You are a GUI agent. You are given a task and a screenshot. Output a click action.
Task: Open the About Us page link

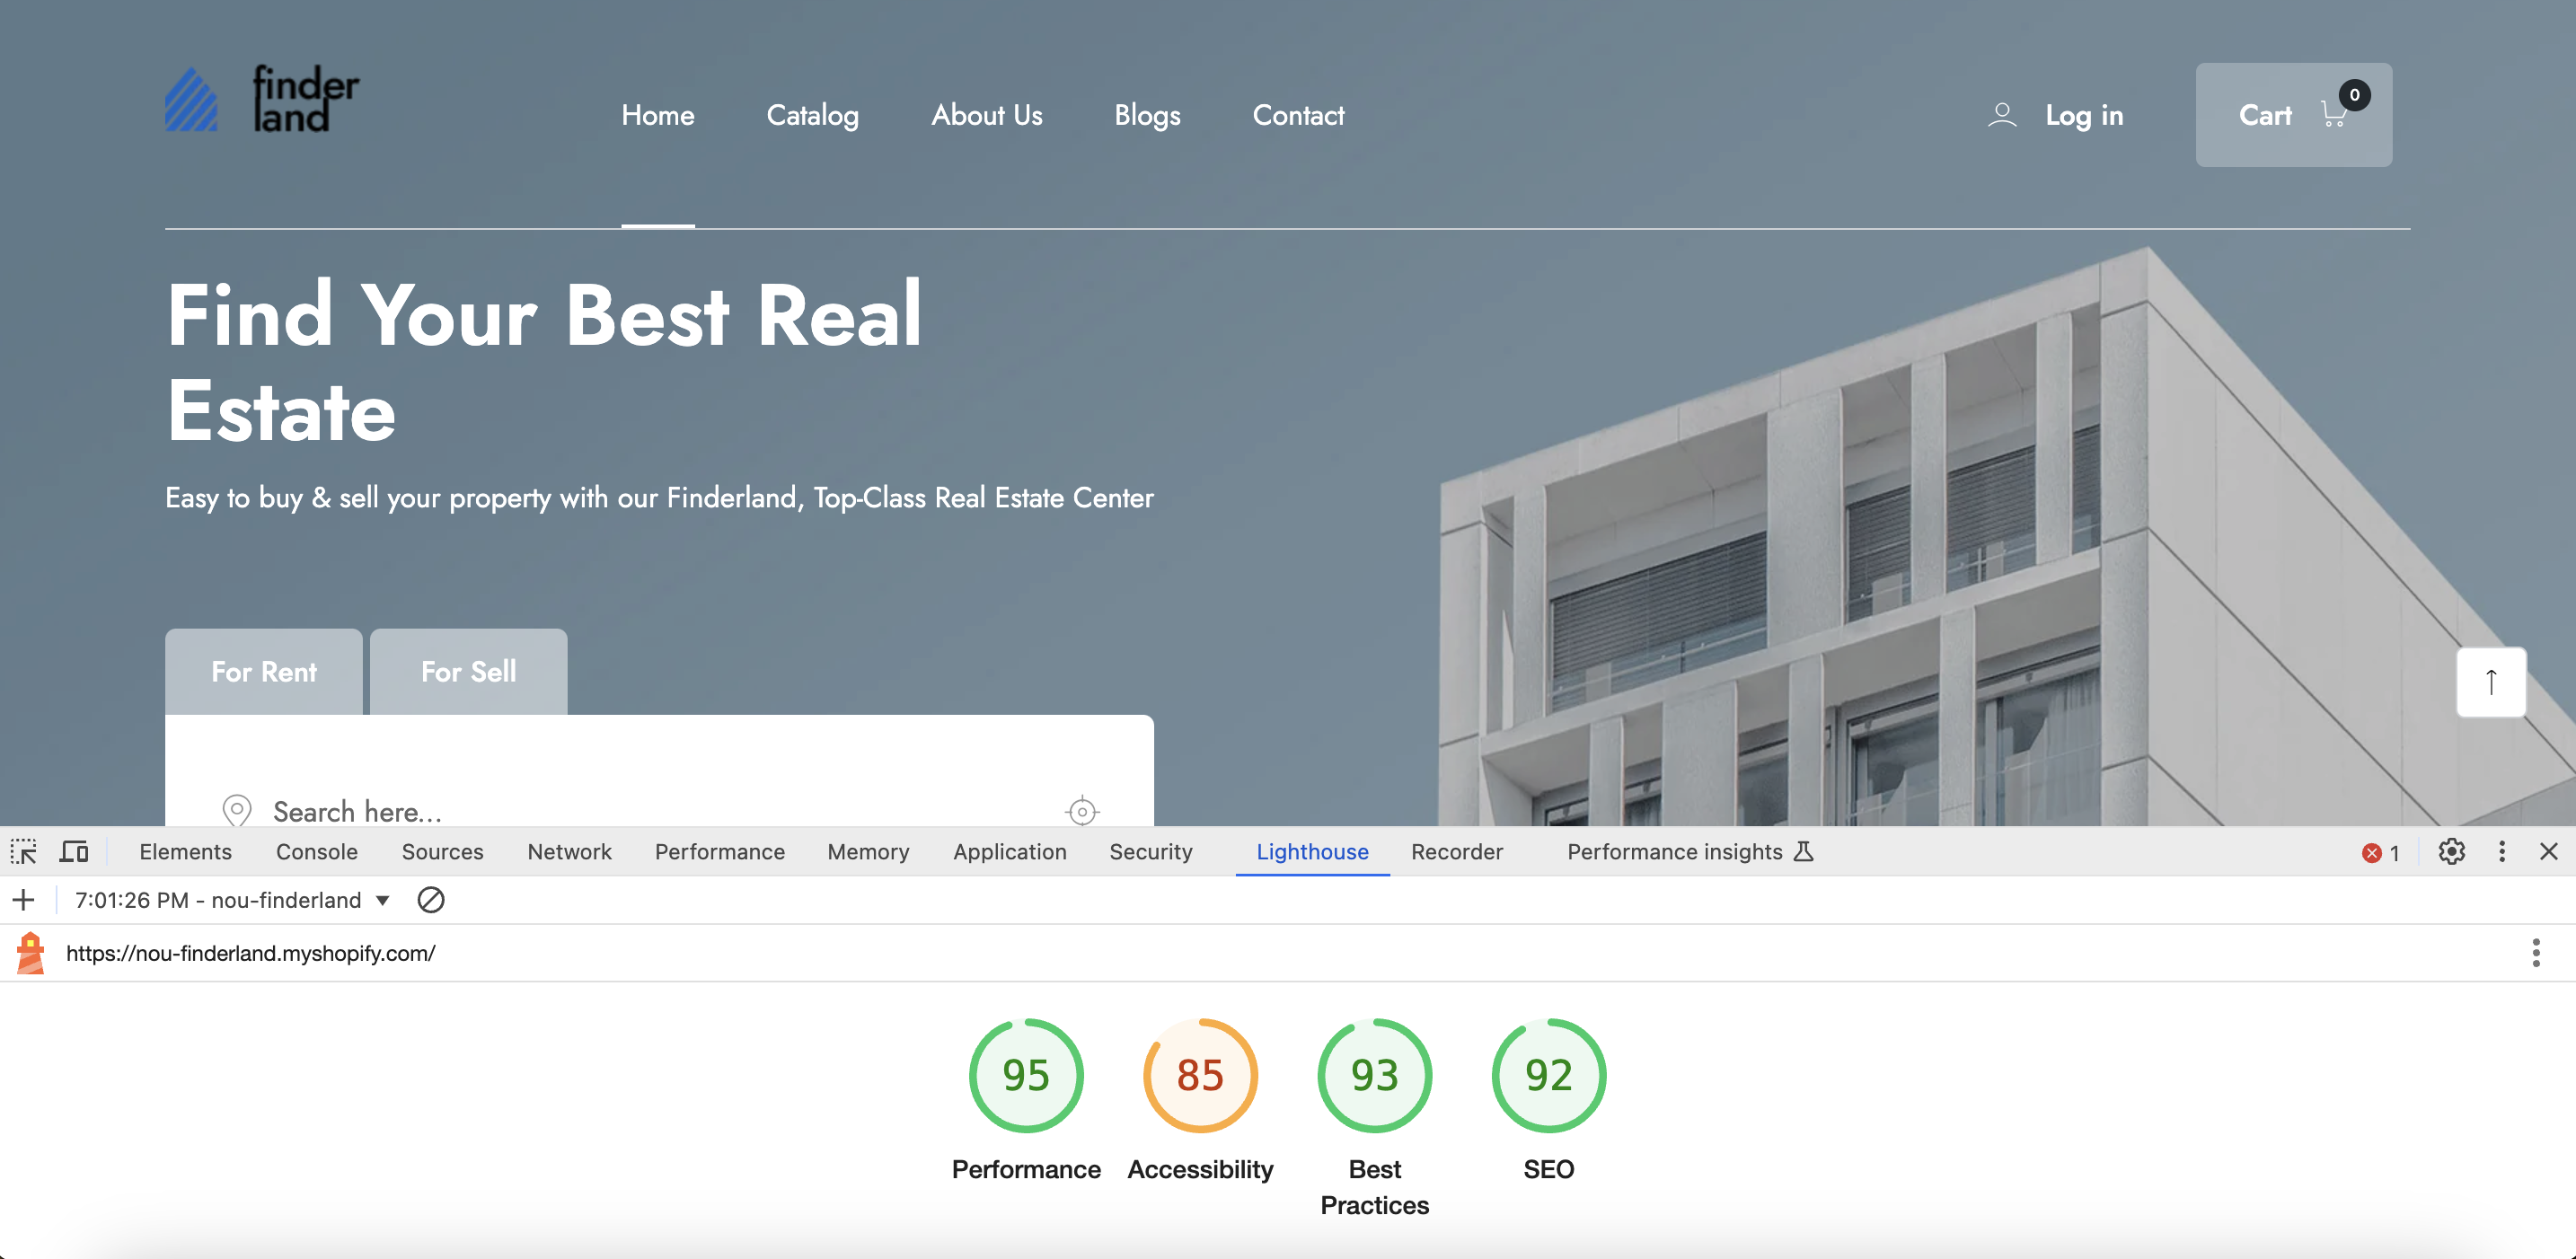[x=987, y=115]
